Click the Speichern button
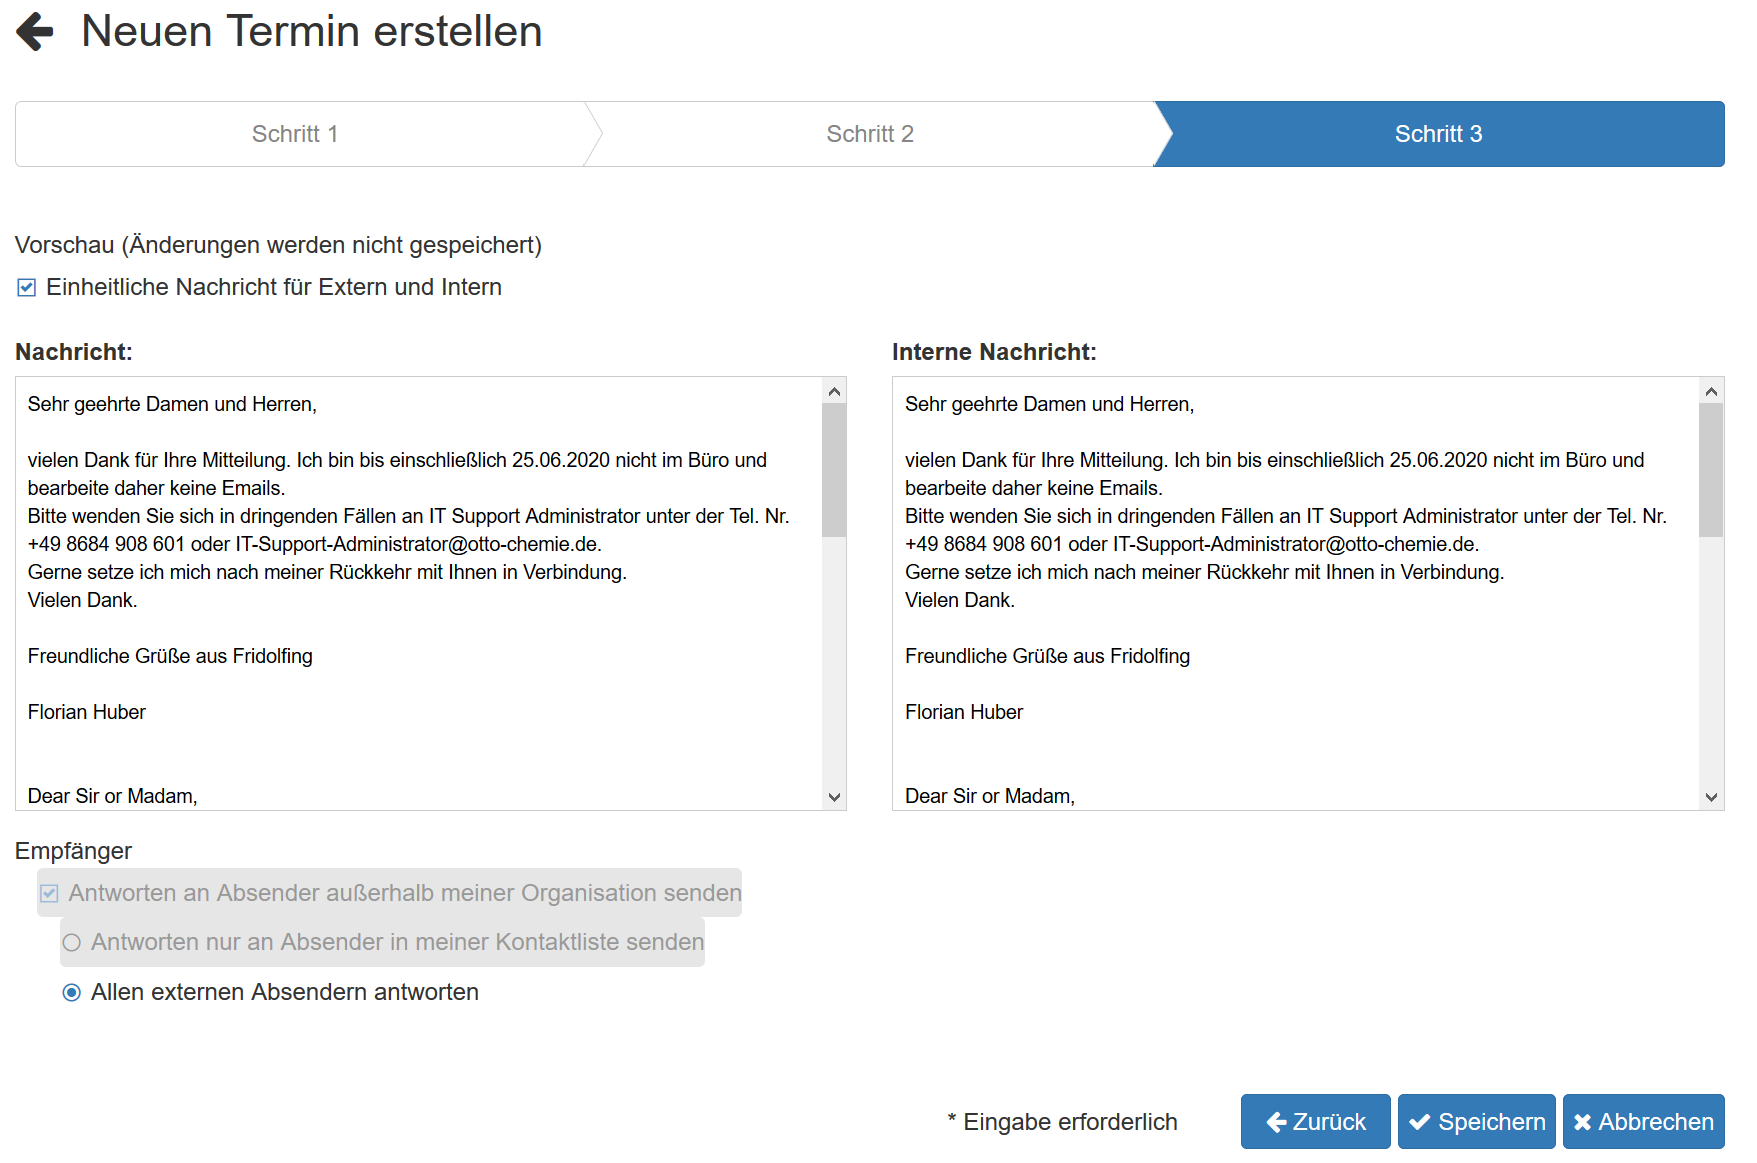1757x1163 pixels. (1476, 1122)
